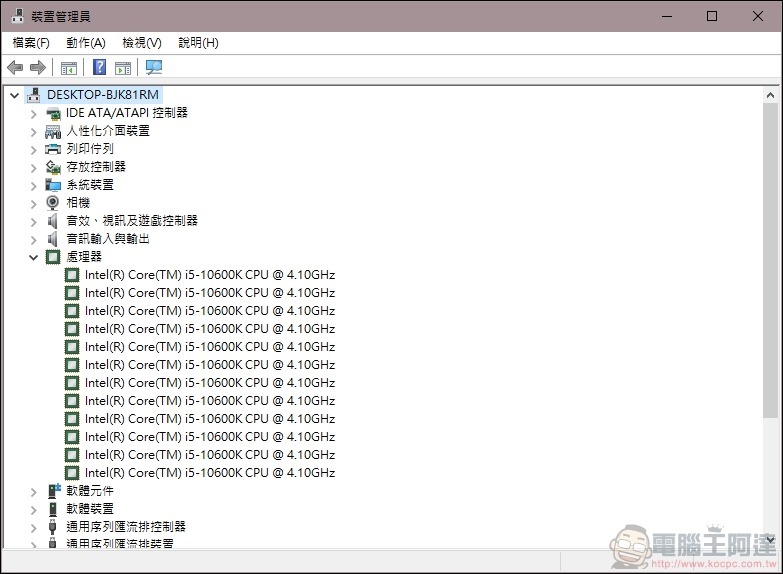Expand the 系統裝置 node

[33, 186]
